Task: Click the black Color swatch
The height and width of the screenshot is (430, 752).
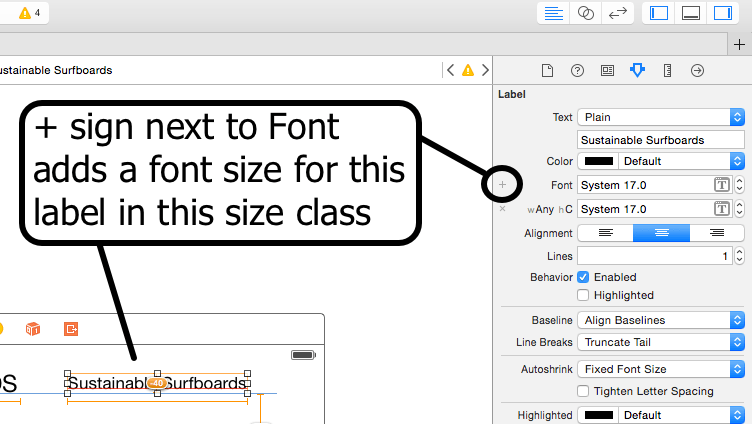Action: (x=597, y=161)
